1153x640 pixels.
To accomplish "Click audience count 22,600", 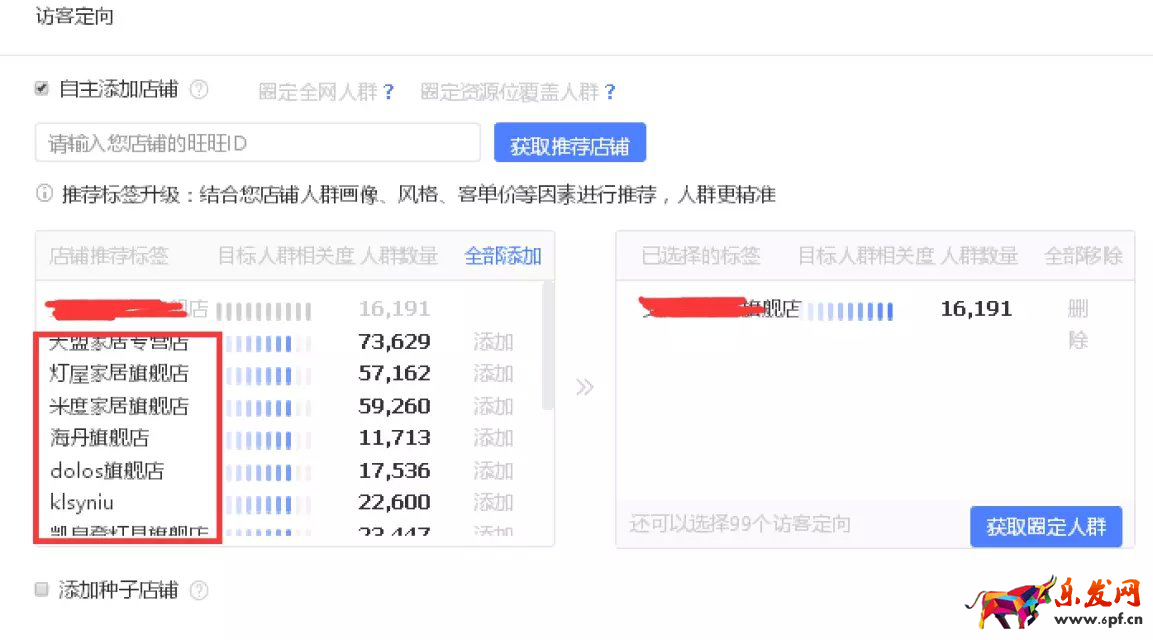I will [394, 502].
